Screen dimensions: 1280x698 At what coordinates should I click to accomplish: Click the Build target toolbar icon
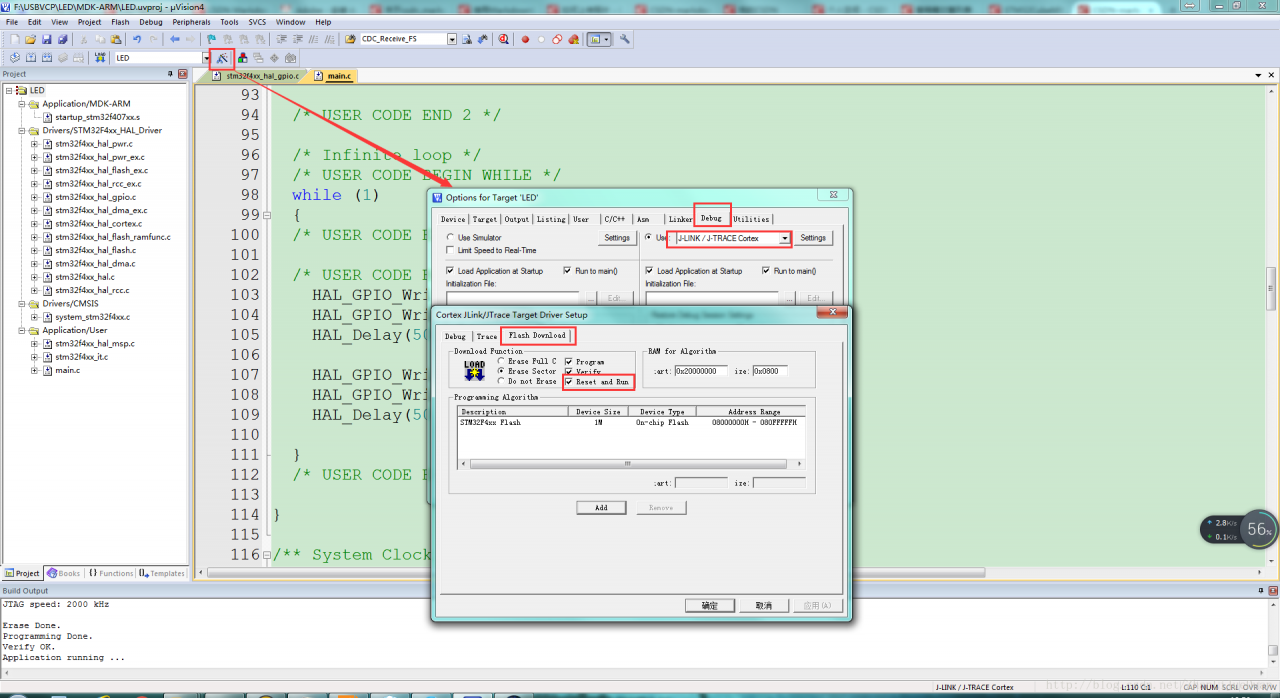pyautogui.click(x=30, y=58)
